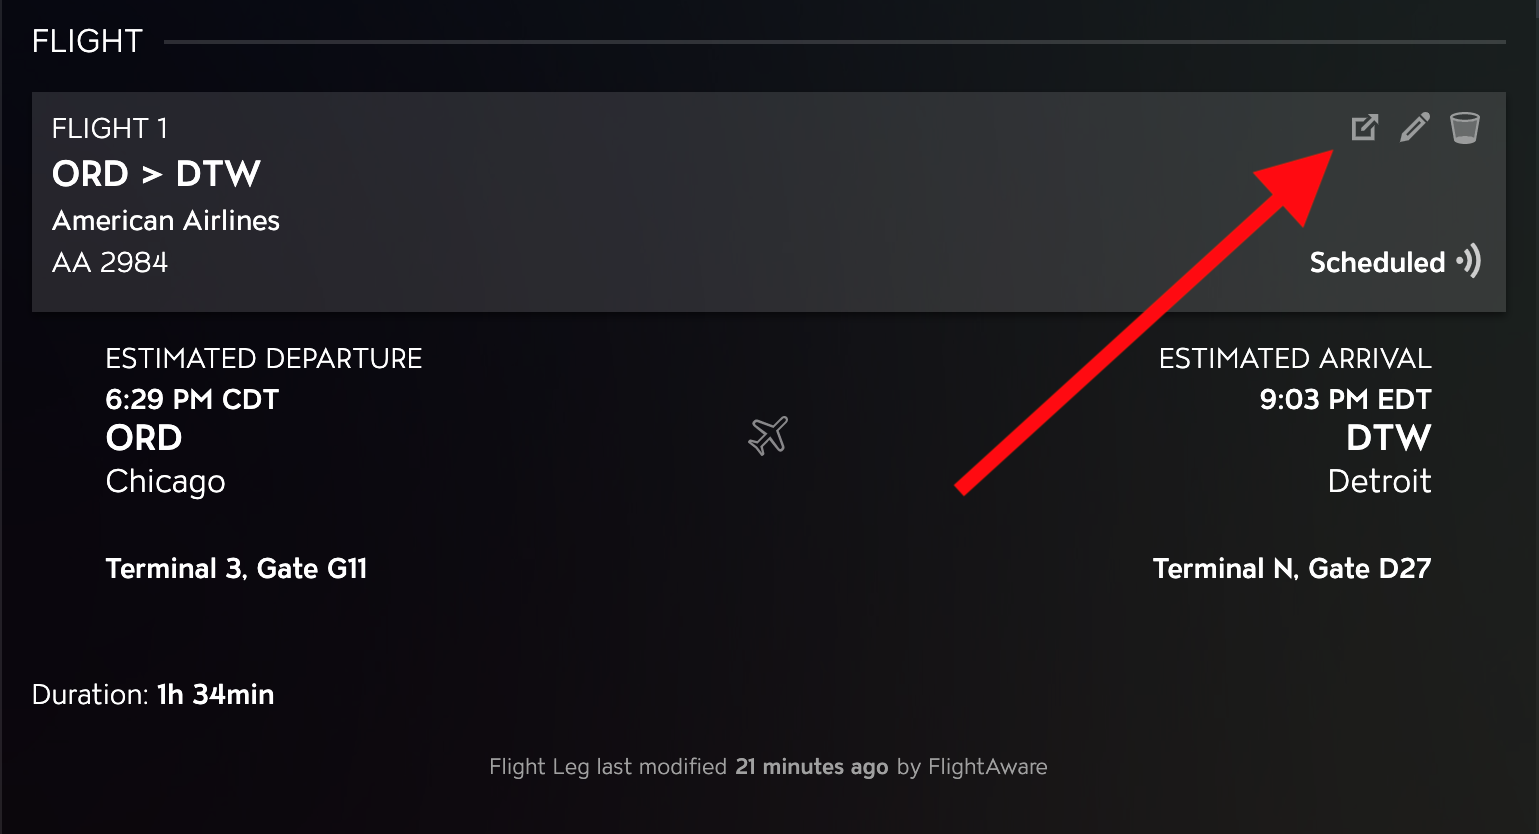Select the Scheduled status label
This screenshot has height=834, width=1539.
1377,262
